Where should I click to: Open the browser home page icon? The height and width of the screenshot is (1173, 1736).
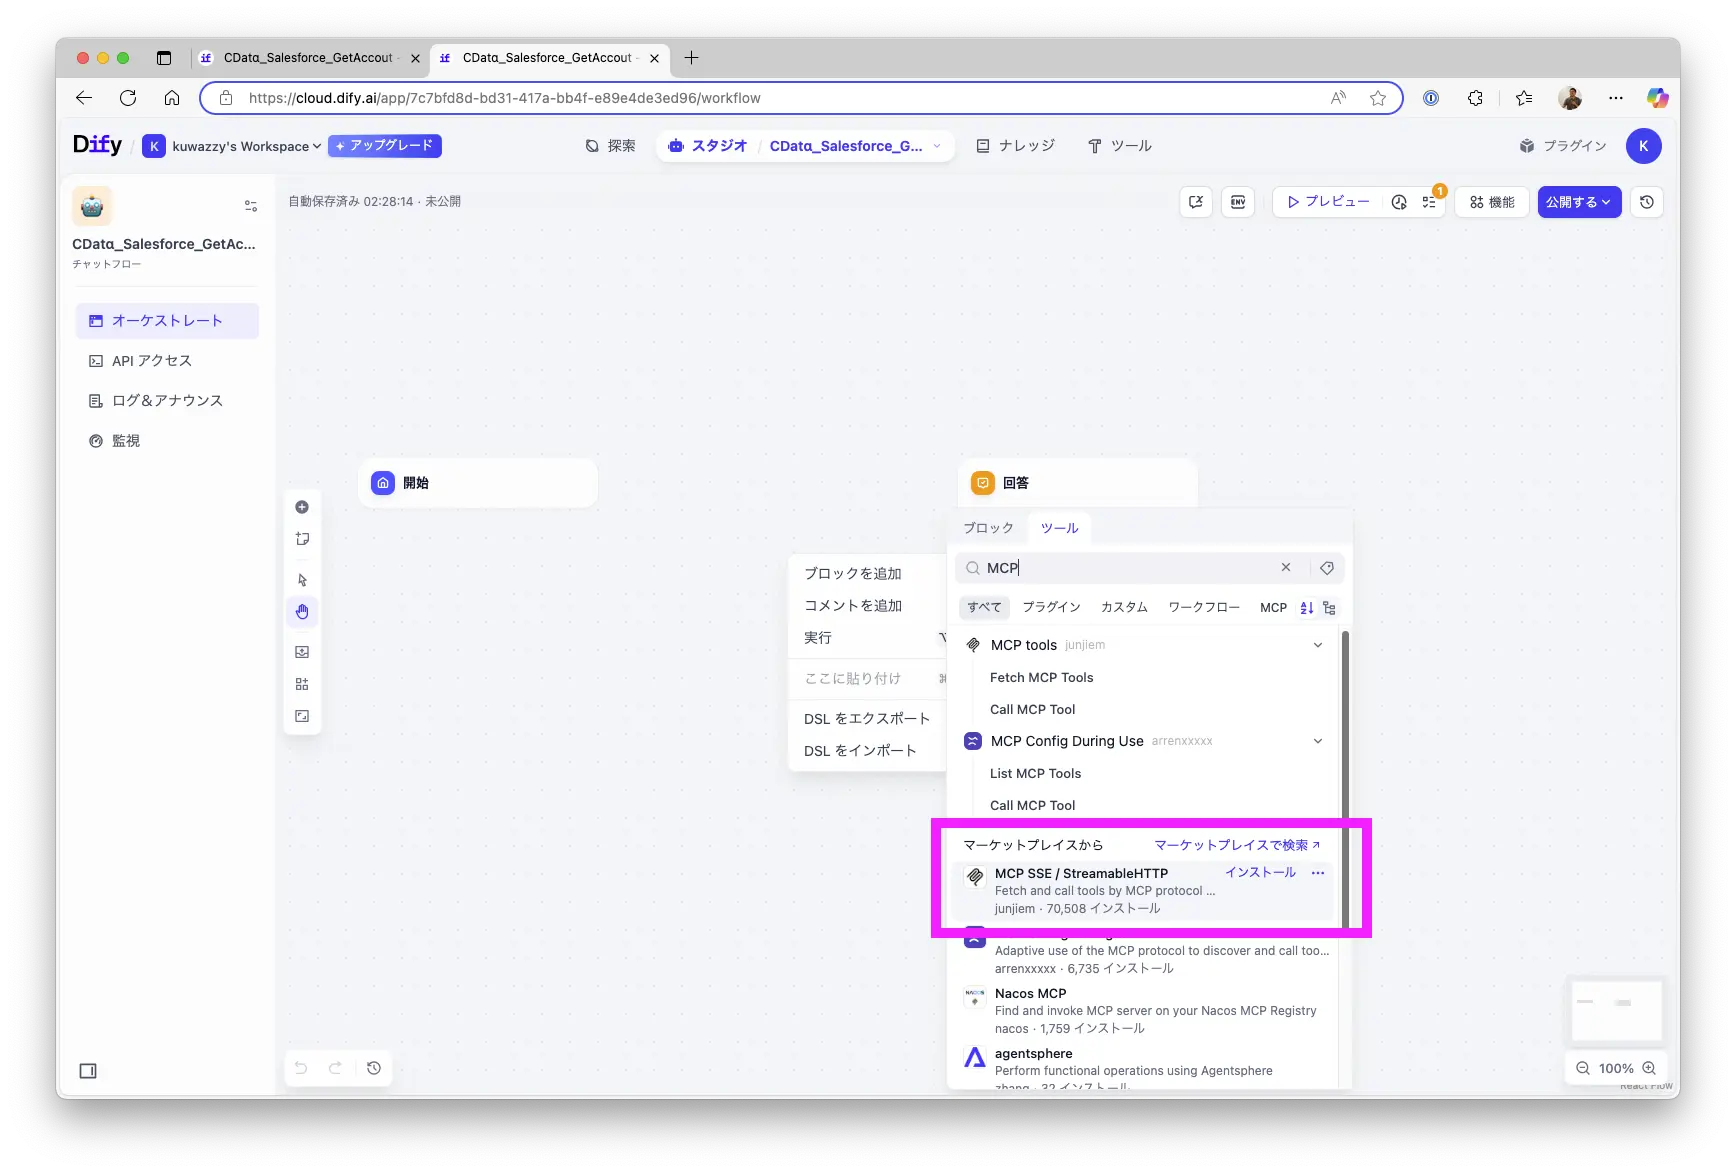(172, 98)
